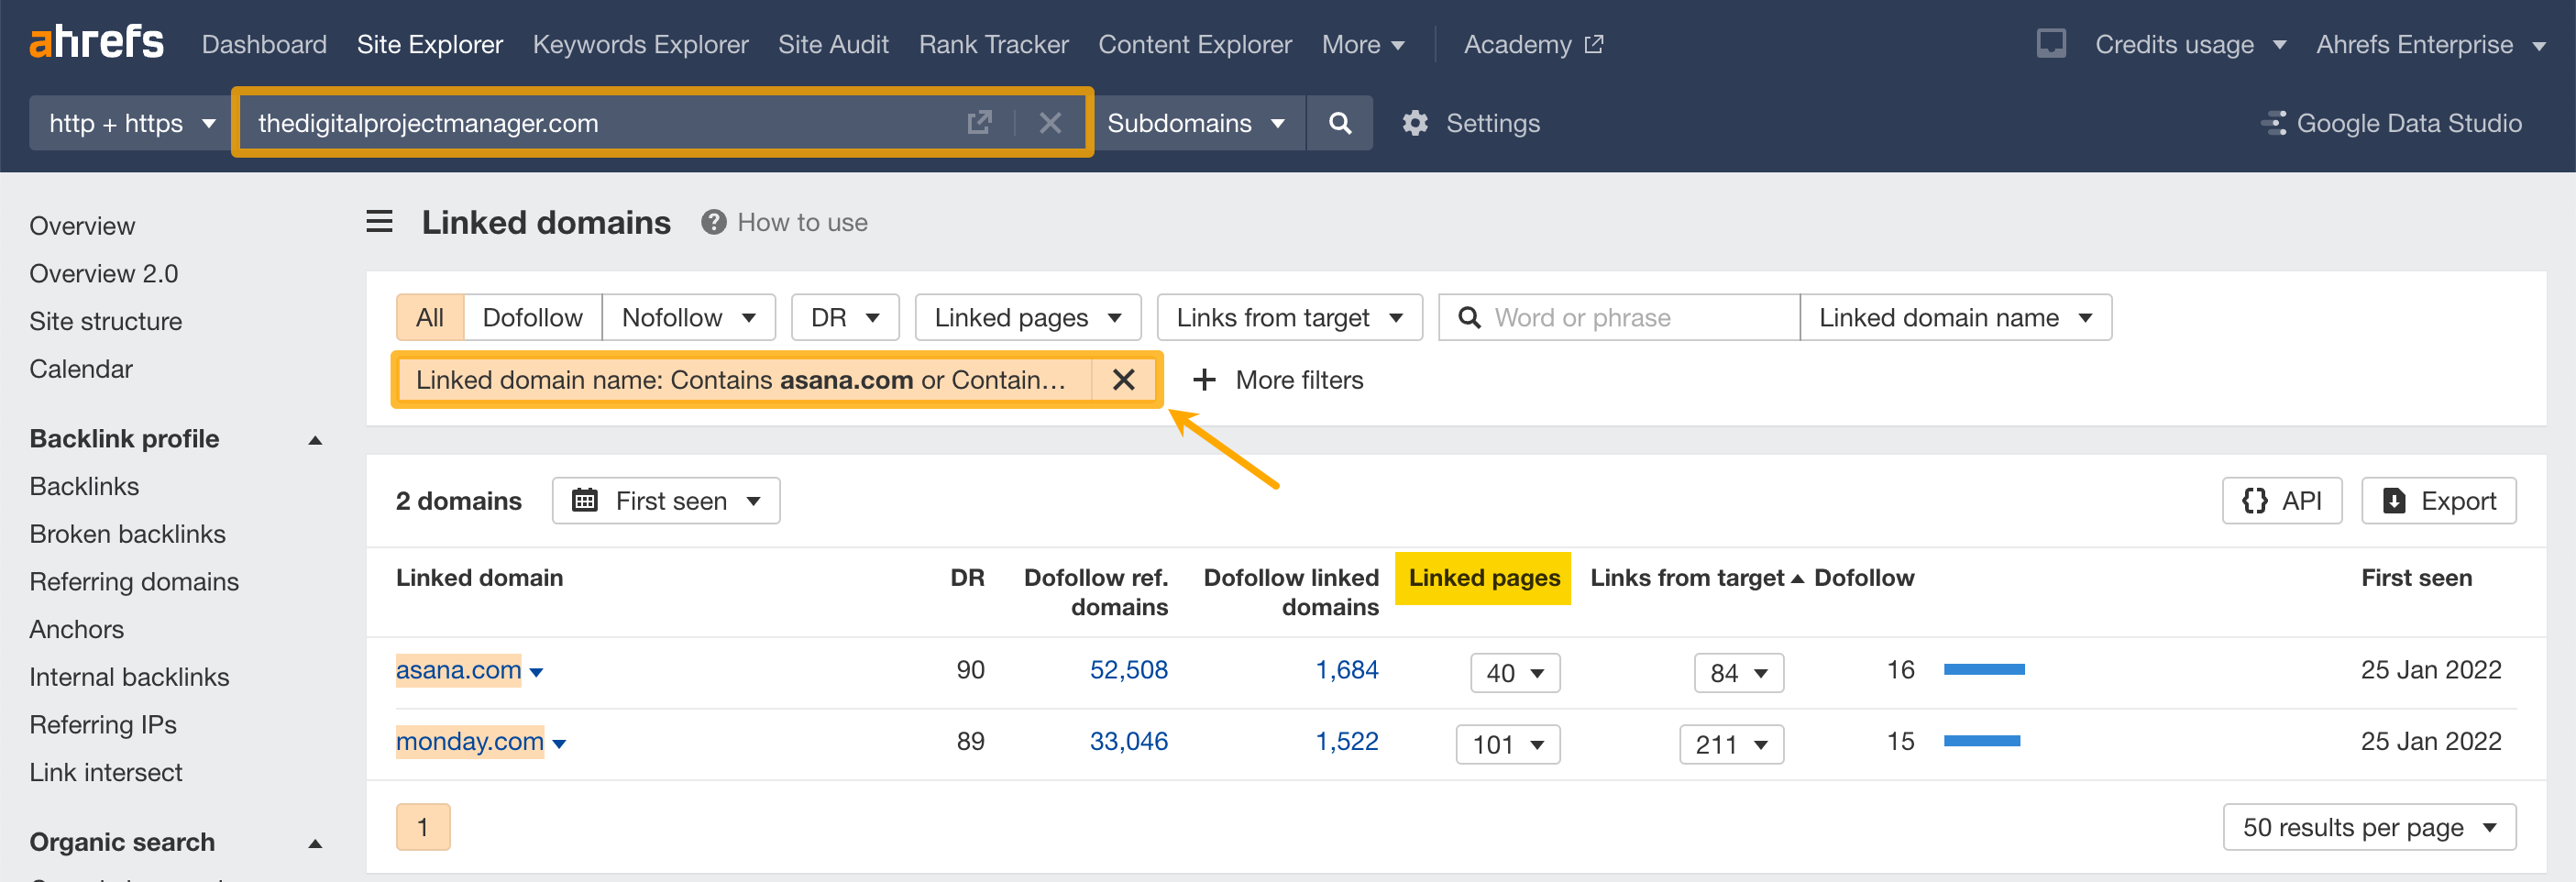The width and height of the screenshot is (2576, 882).
Task: Open monday.com 1,522 linked domains
Action: [1346, 742]
